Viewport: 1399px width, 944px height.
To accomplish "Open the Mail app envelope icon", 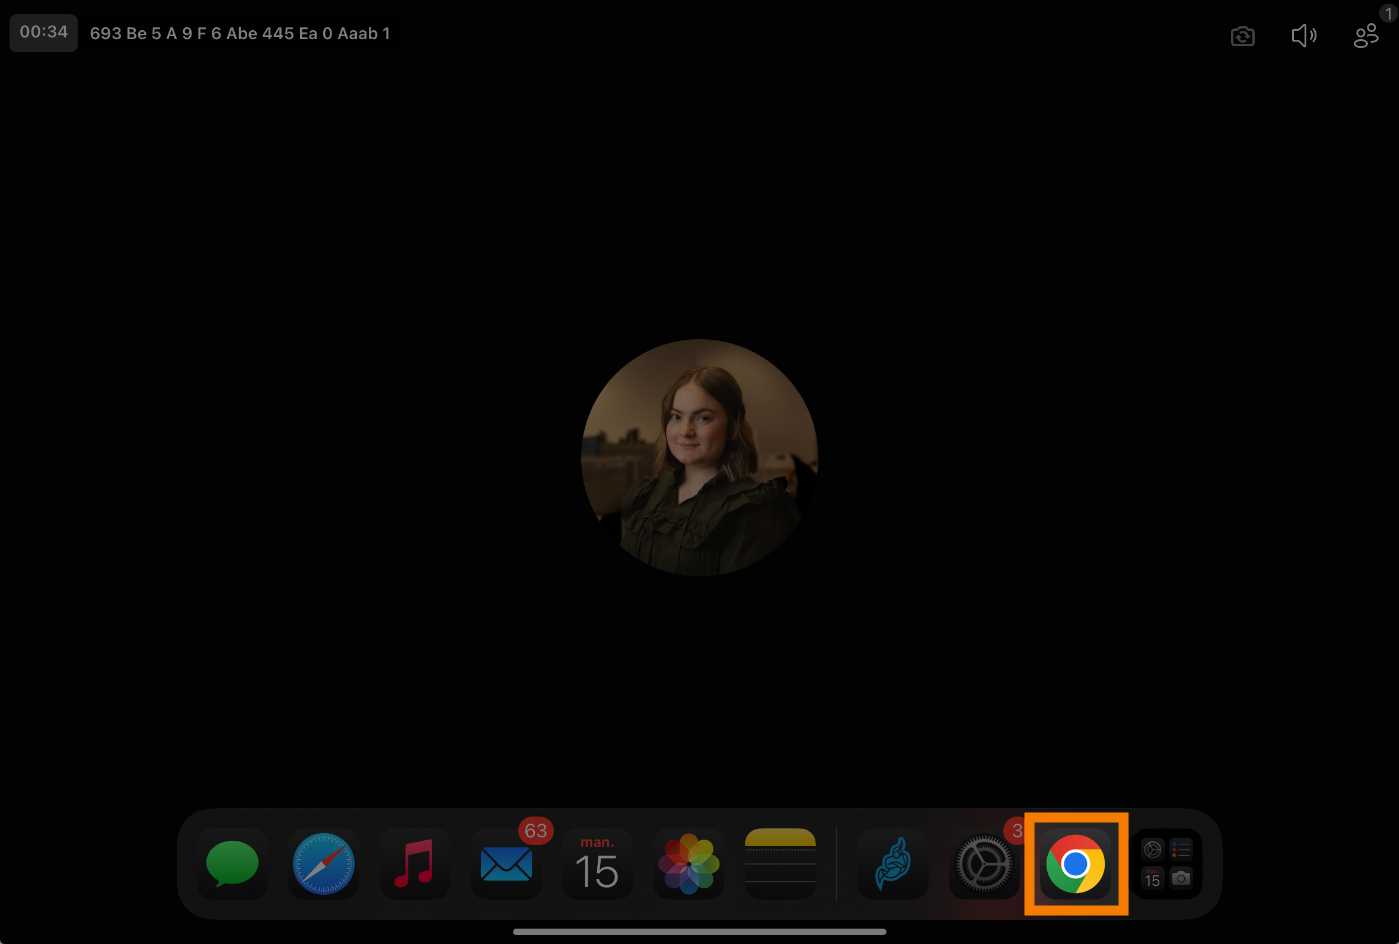I will tap(506, 864).
